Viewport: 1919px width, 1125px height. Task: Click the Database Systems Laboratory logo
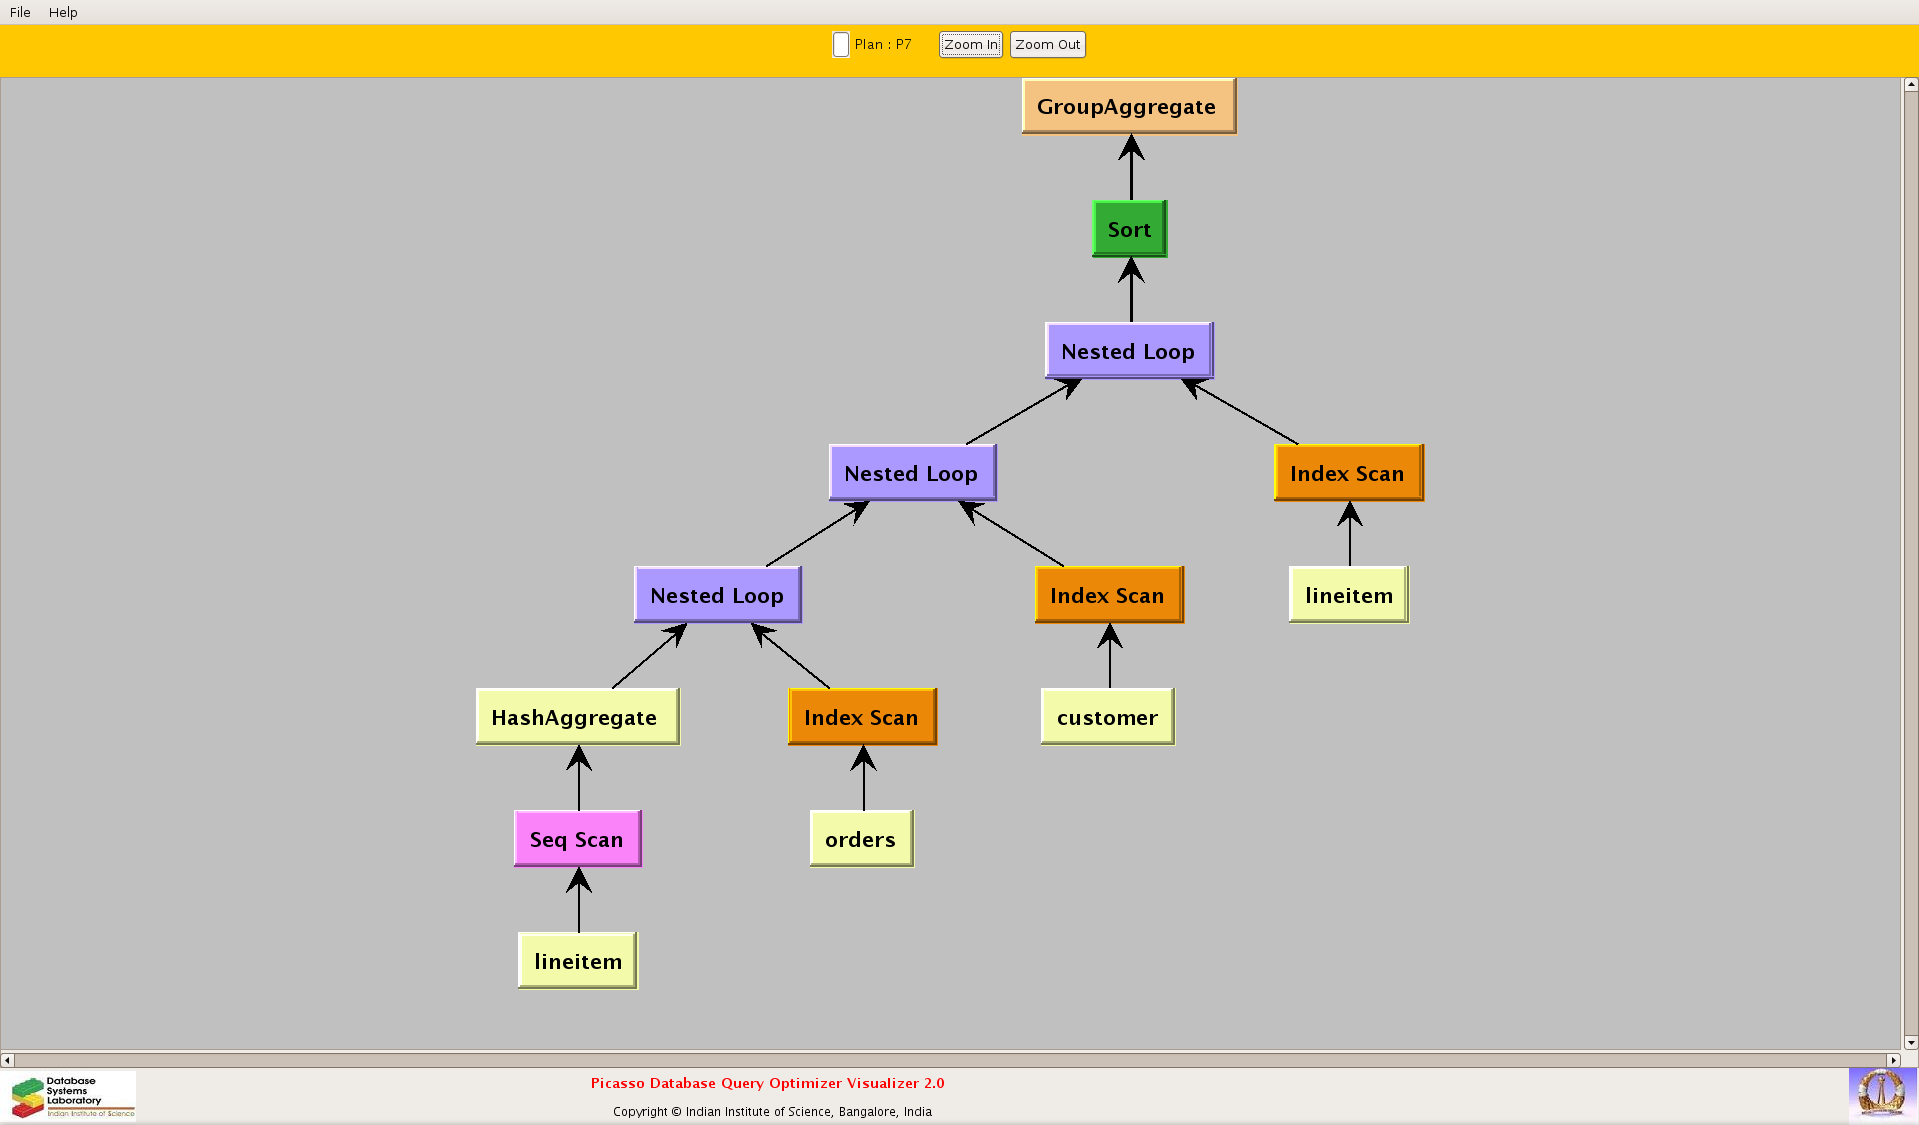[72, 1097]
